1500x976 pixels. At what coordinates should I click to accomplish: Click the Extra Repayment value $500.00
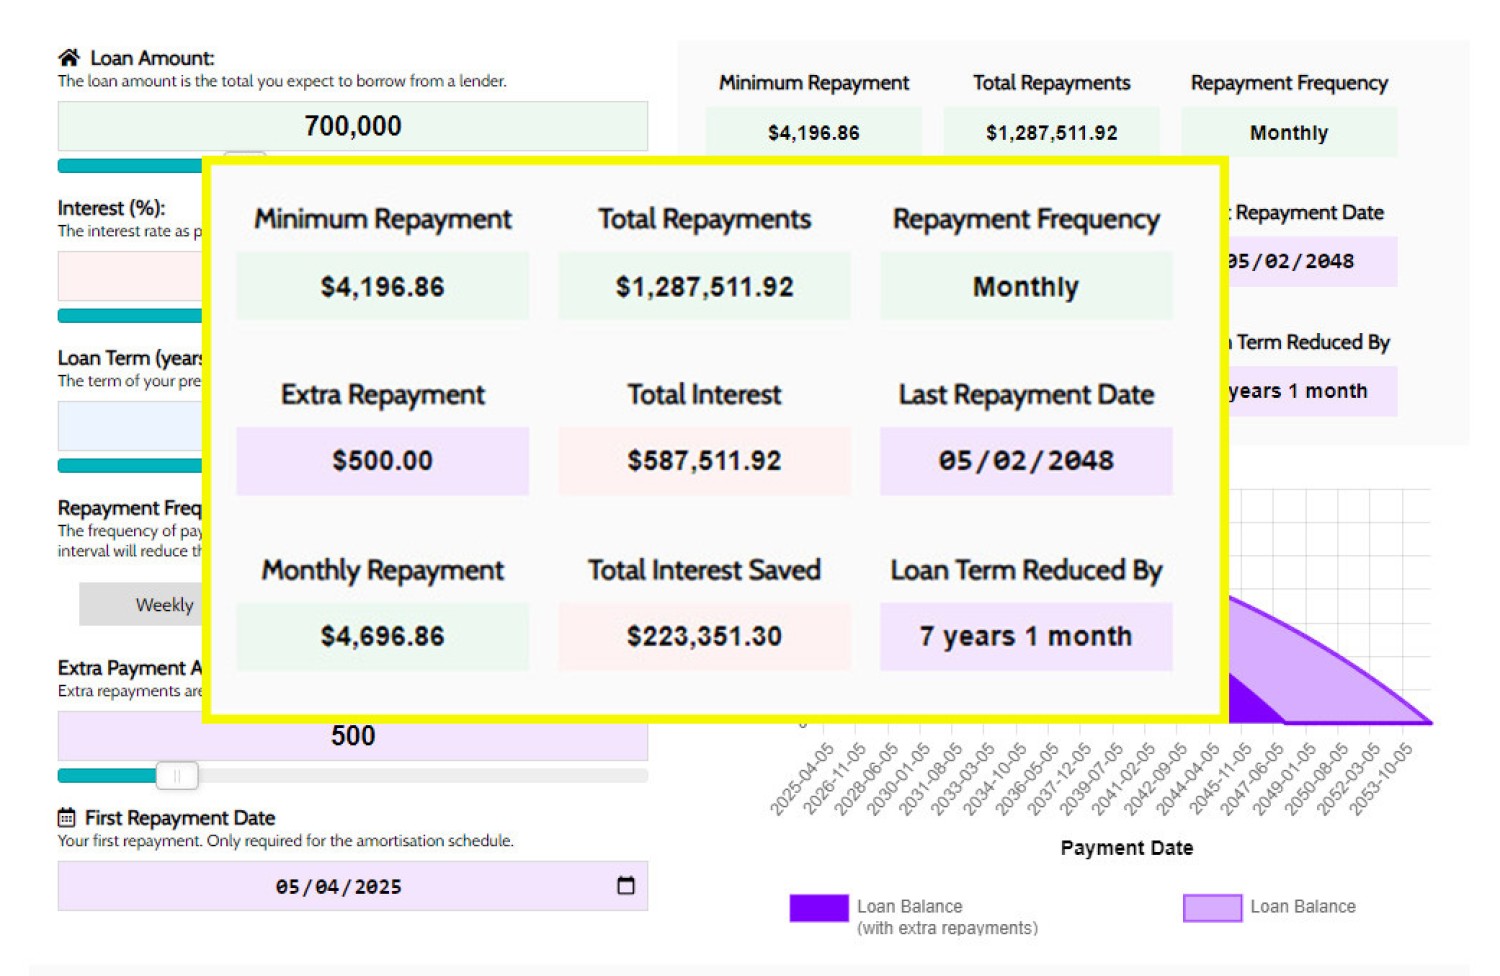(382, 461)
